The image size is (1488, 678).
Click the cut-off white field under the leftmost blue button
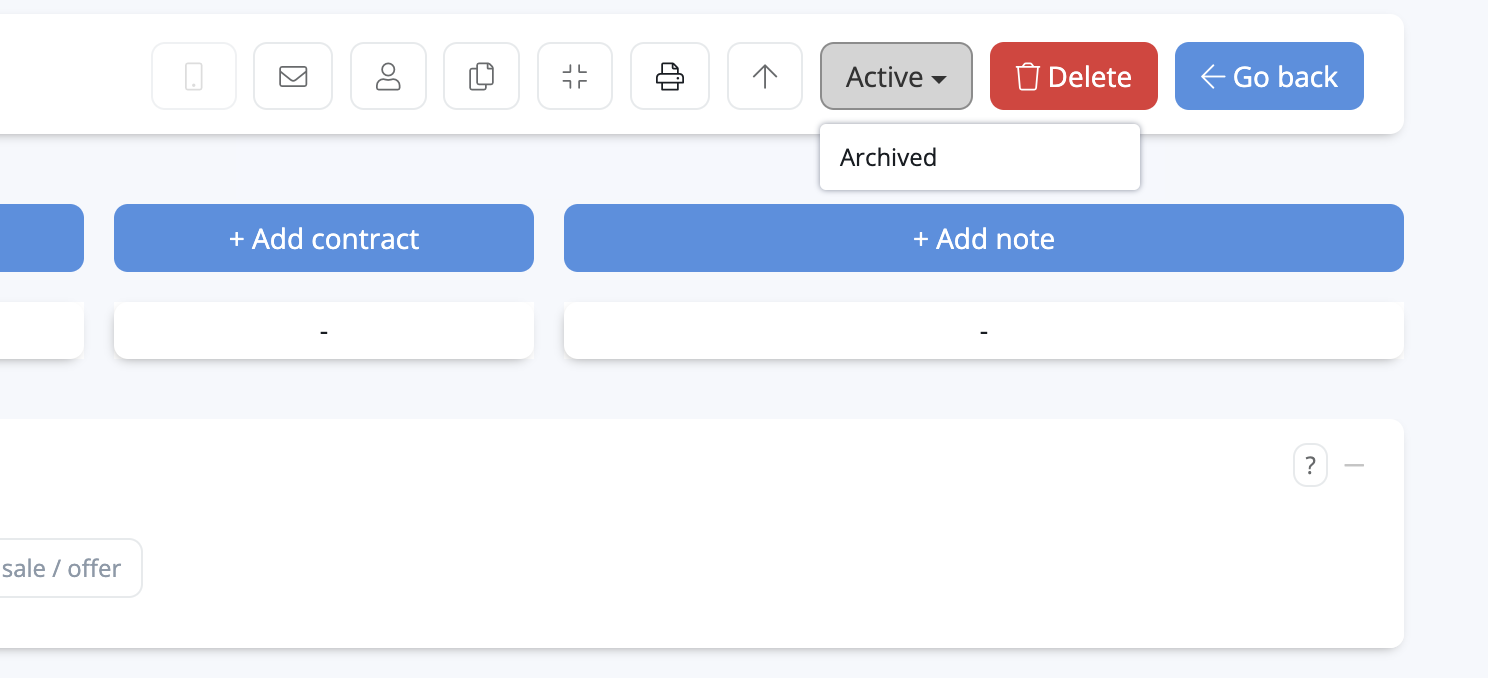pyautogui.click(x=40, y=330)
